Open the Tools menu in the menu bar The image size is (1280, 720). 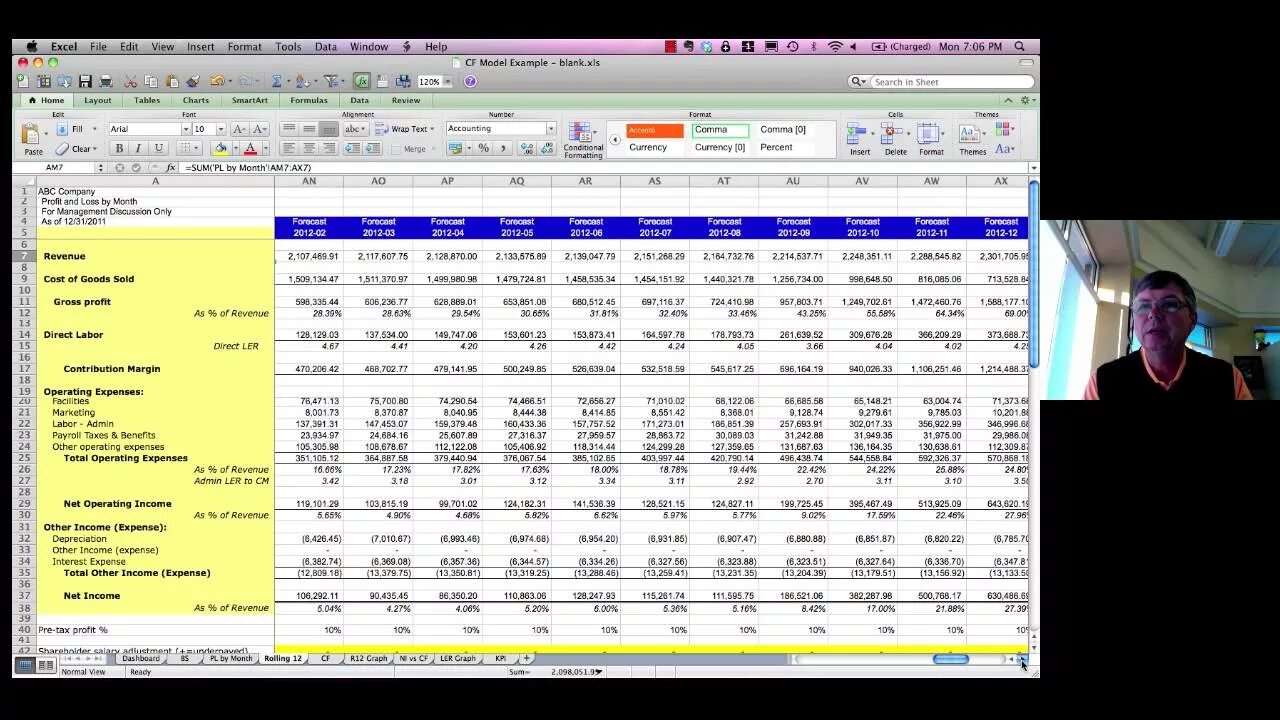point(288,47)
